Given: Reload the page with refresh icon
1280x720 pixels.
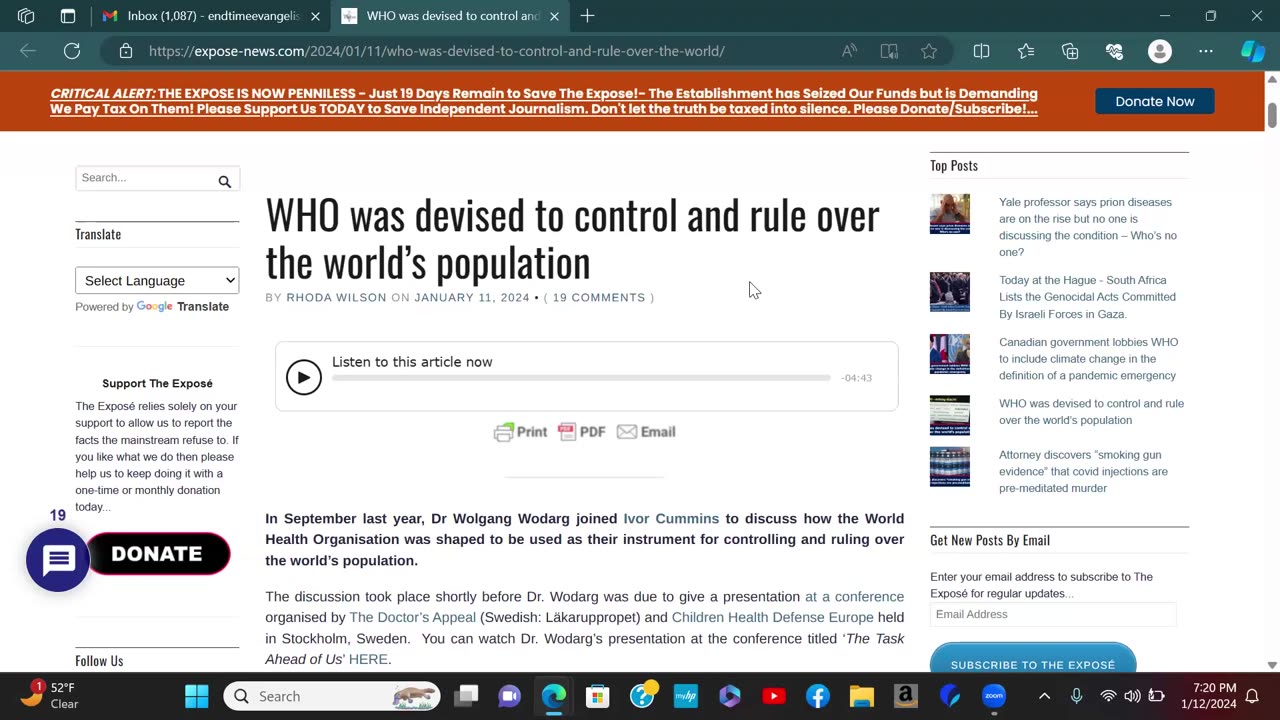Looking at the screenshot, I should (72, 51).
